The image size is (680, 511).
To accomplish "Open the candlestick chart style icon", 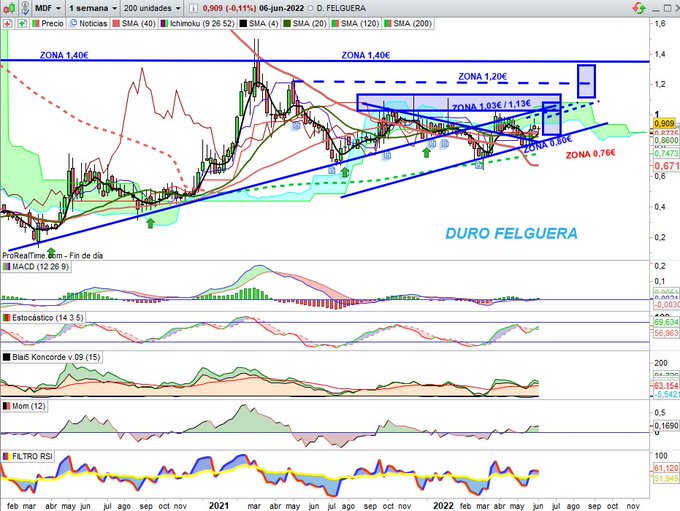I will [10, 8].
